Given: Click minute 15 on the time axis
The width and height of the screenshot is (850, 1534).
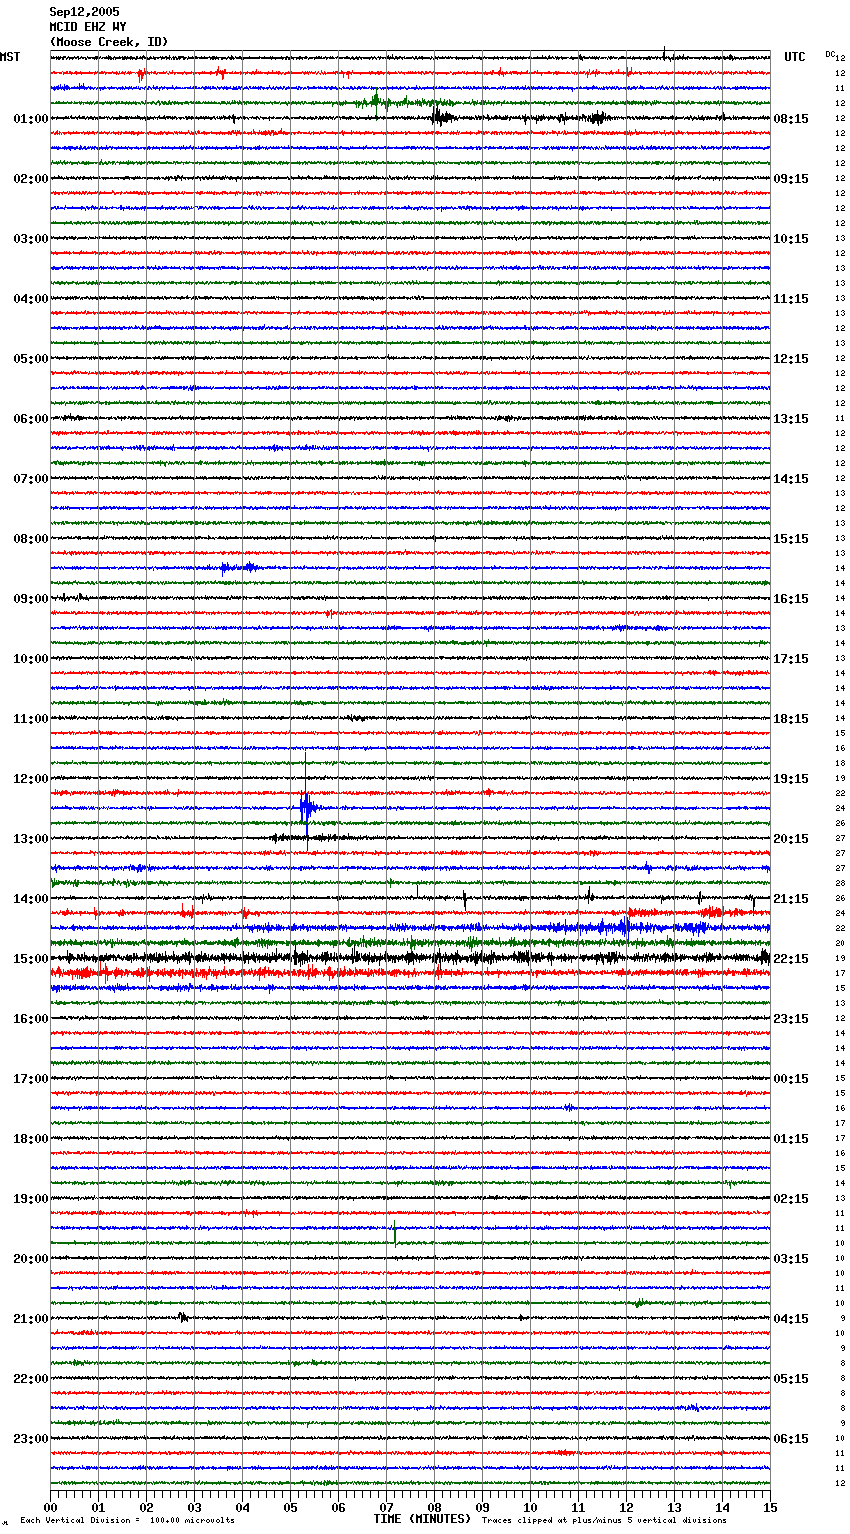Looking at the screenshot, I should click(770, 1507).
